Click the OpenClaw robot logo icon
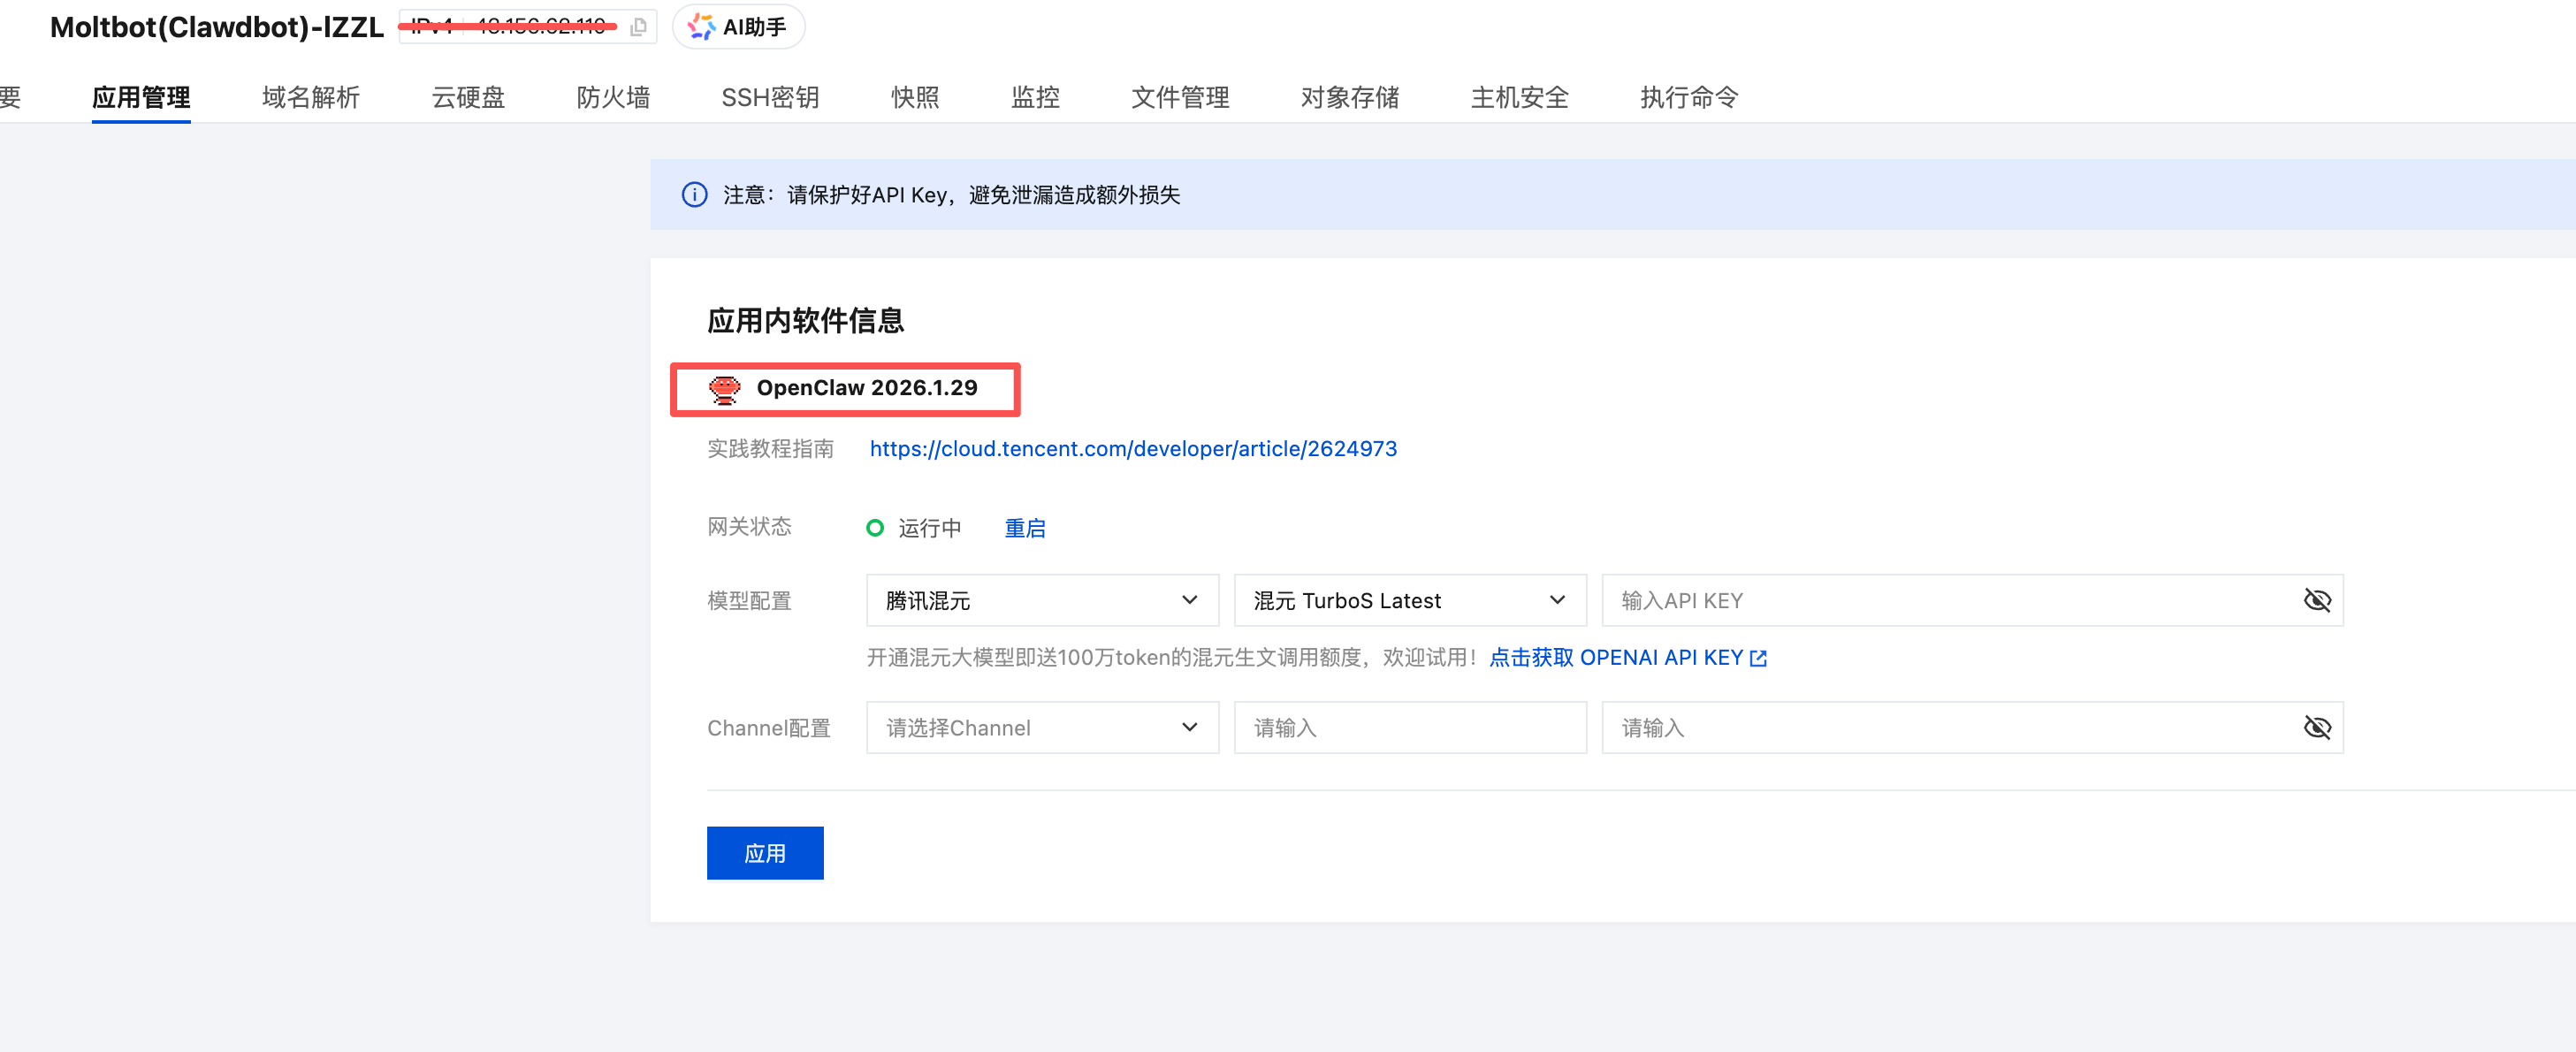2576x1052 pixels. click(x=725, y=389)
